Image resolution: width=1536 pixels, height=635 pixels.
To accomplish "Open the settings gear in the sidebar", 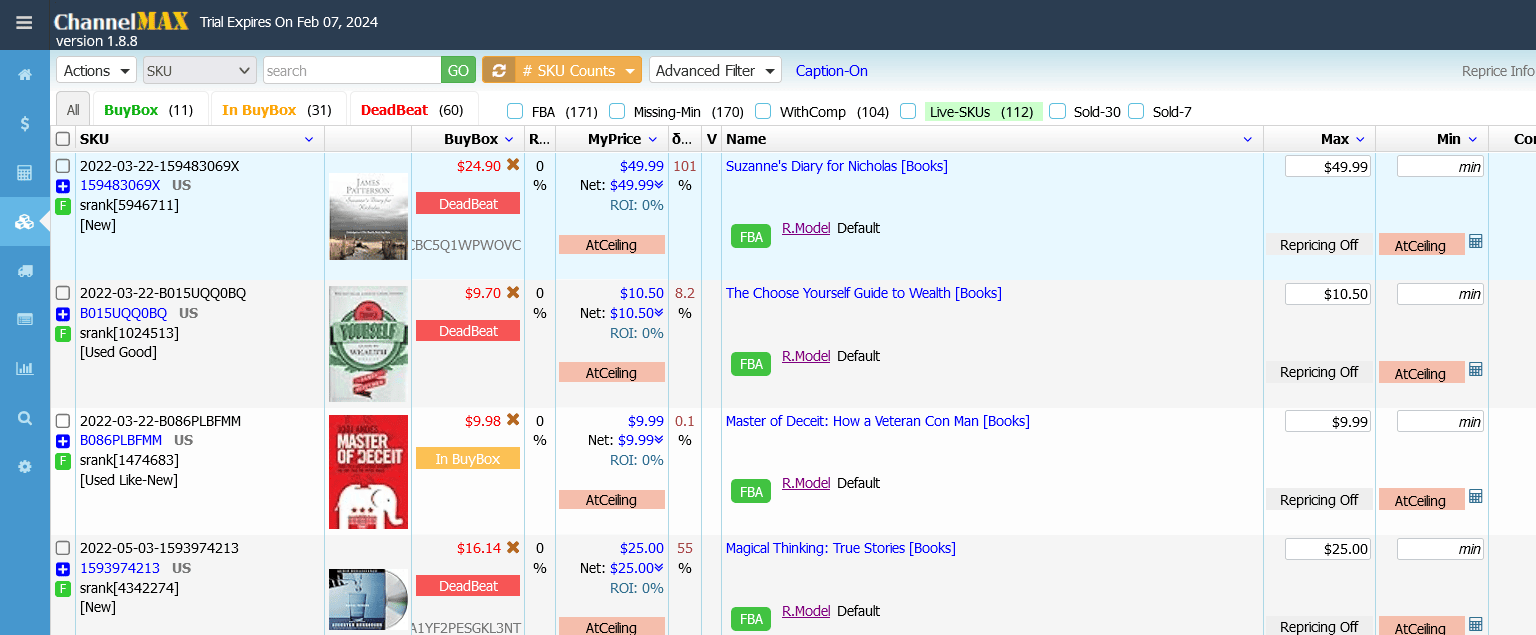I will click(24, 466).
